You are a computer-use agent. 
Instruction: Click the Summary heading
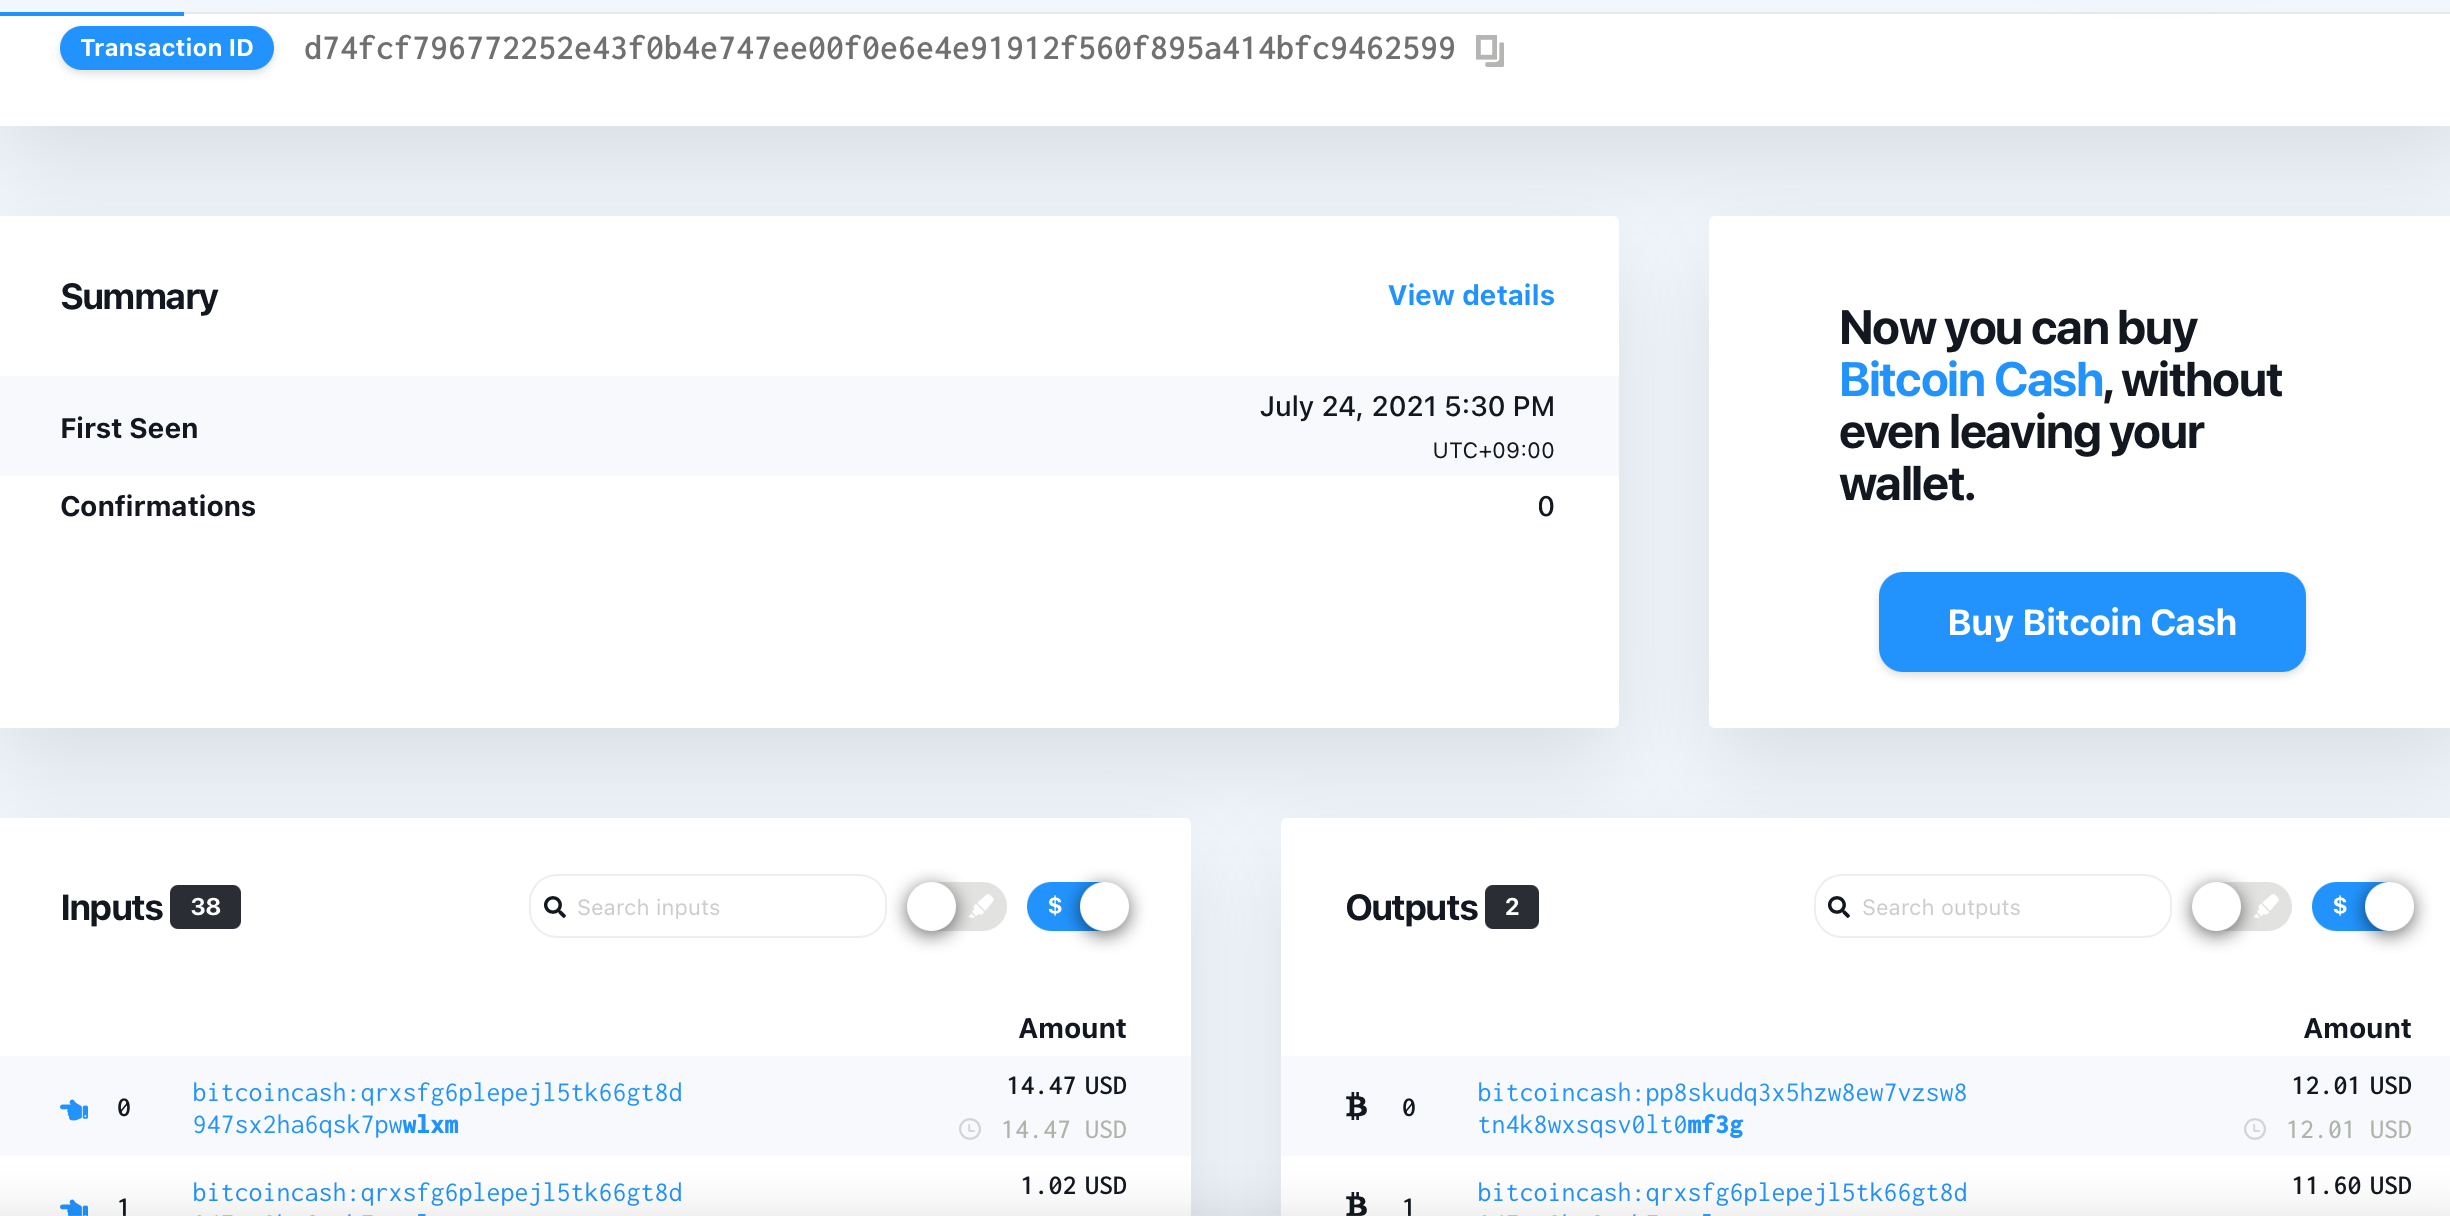click(139, 297)
